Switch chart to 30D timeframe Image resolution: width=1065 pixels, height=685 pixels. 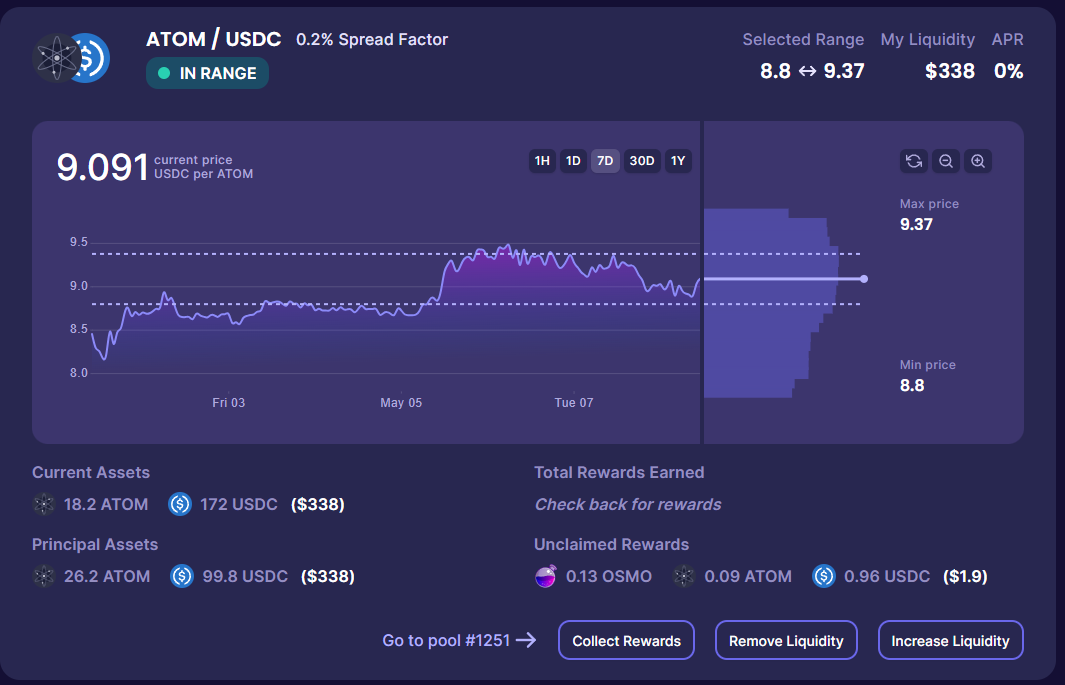pos(641,161)
